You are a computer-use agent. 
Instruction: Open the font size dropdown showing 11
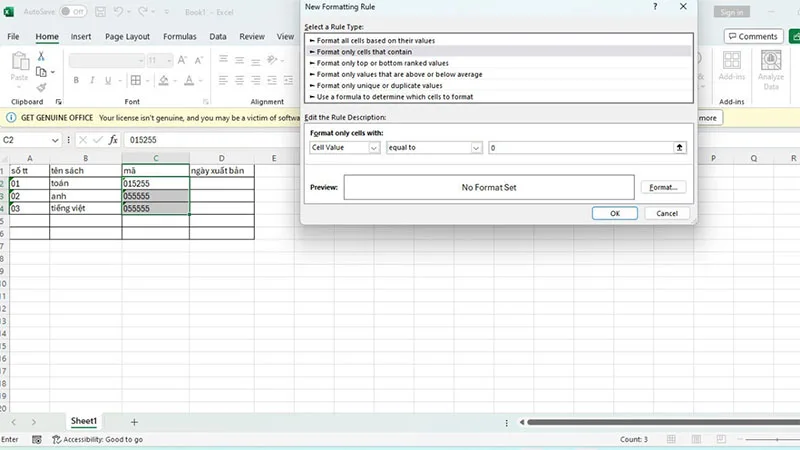point(169,61)
